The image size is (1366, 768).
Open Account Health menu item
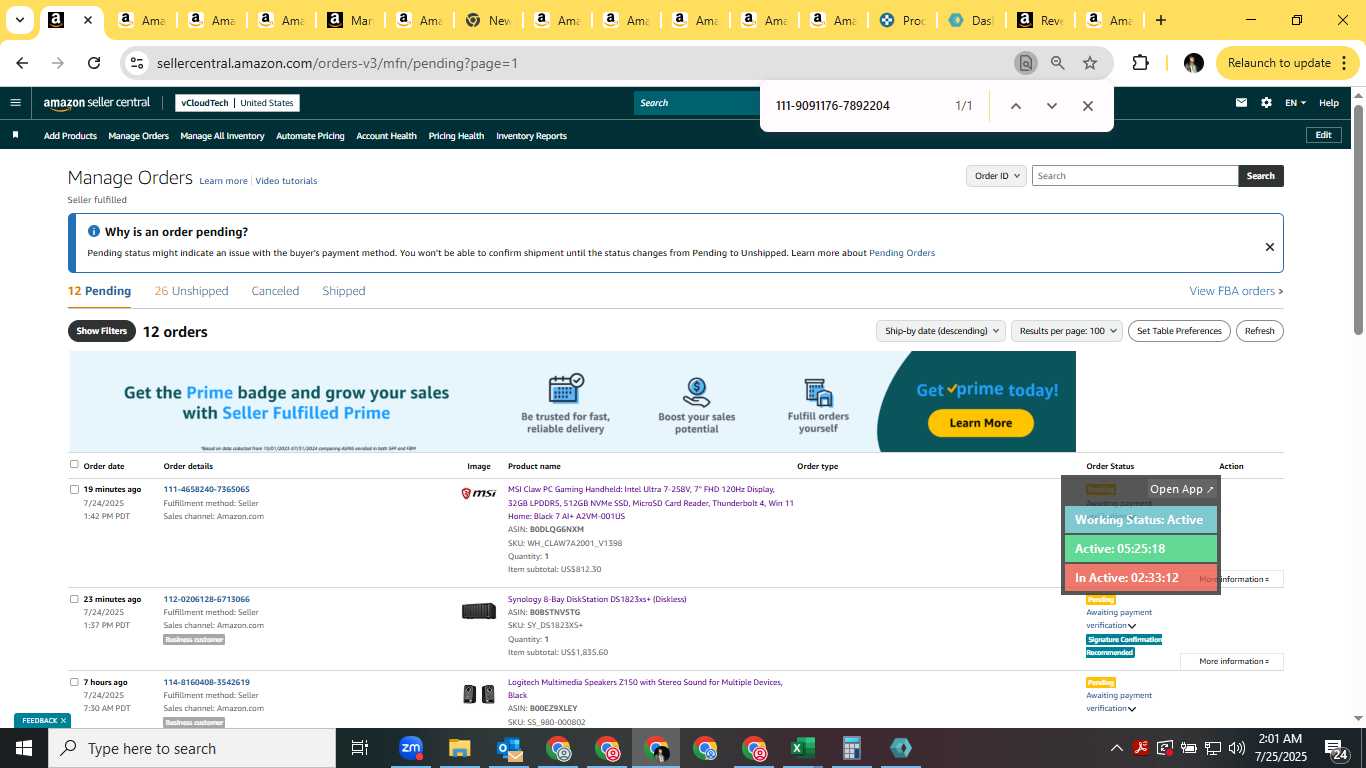click(x=386, y=136)
